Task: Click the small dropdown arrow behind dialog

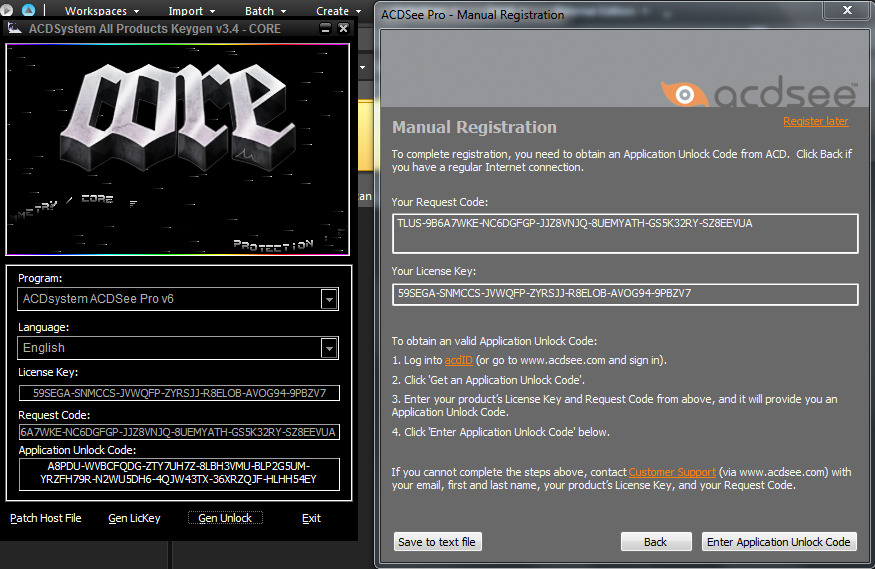Action: 363,67
